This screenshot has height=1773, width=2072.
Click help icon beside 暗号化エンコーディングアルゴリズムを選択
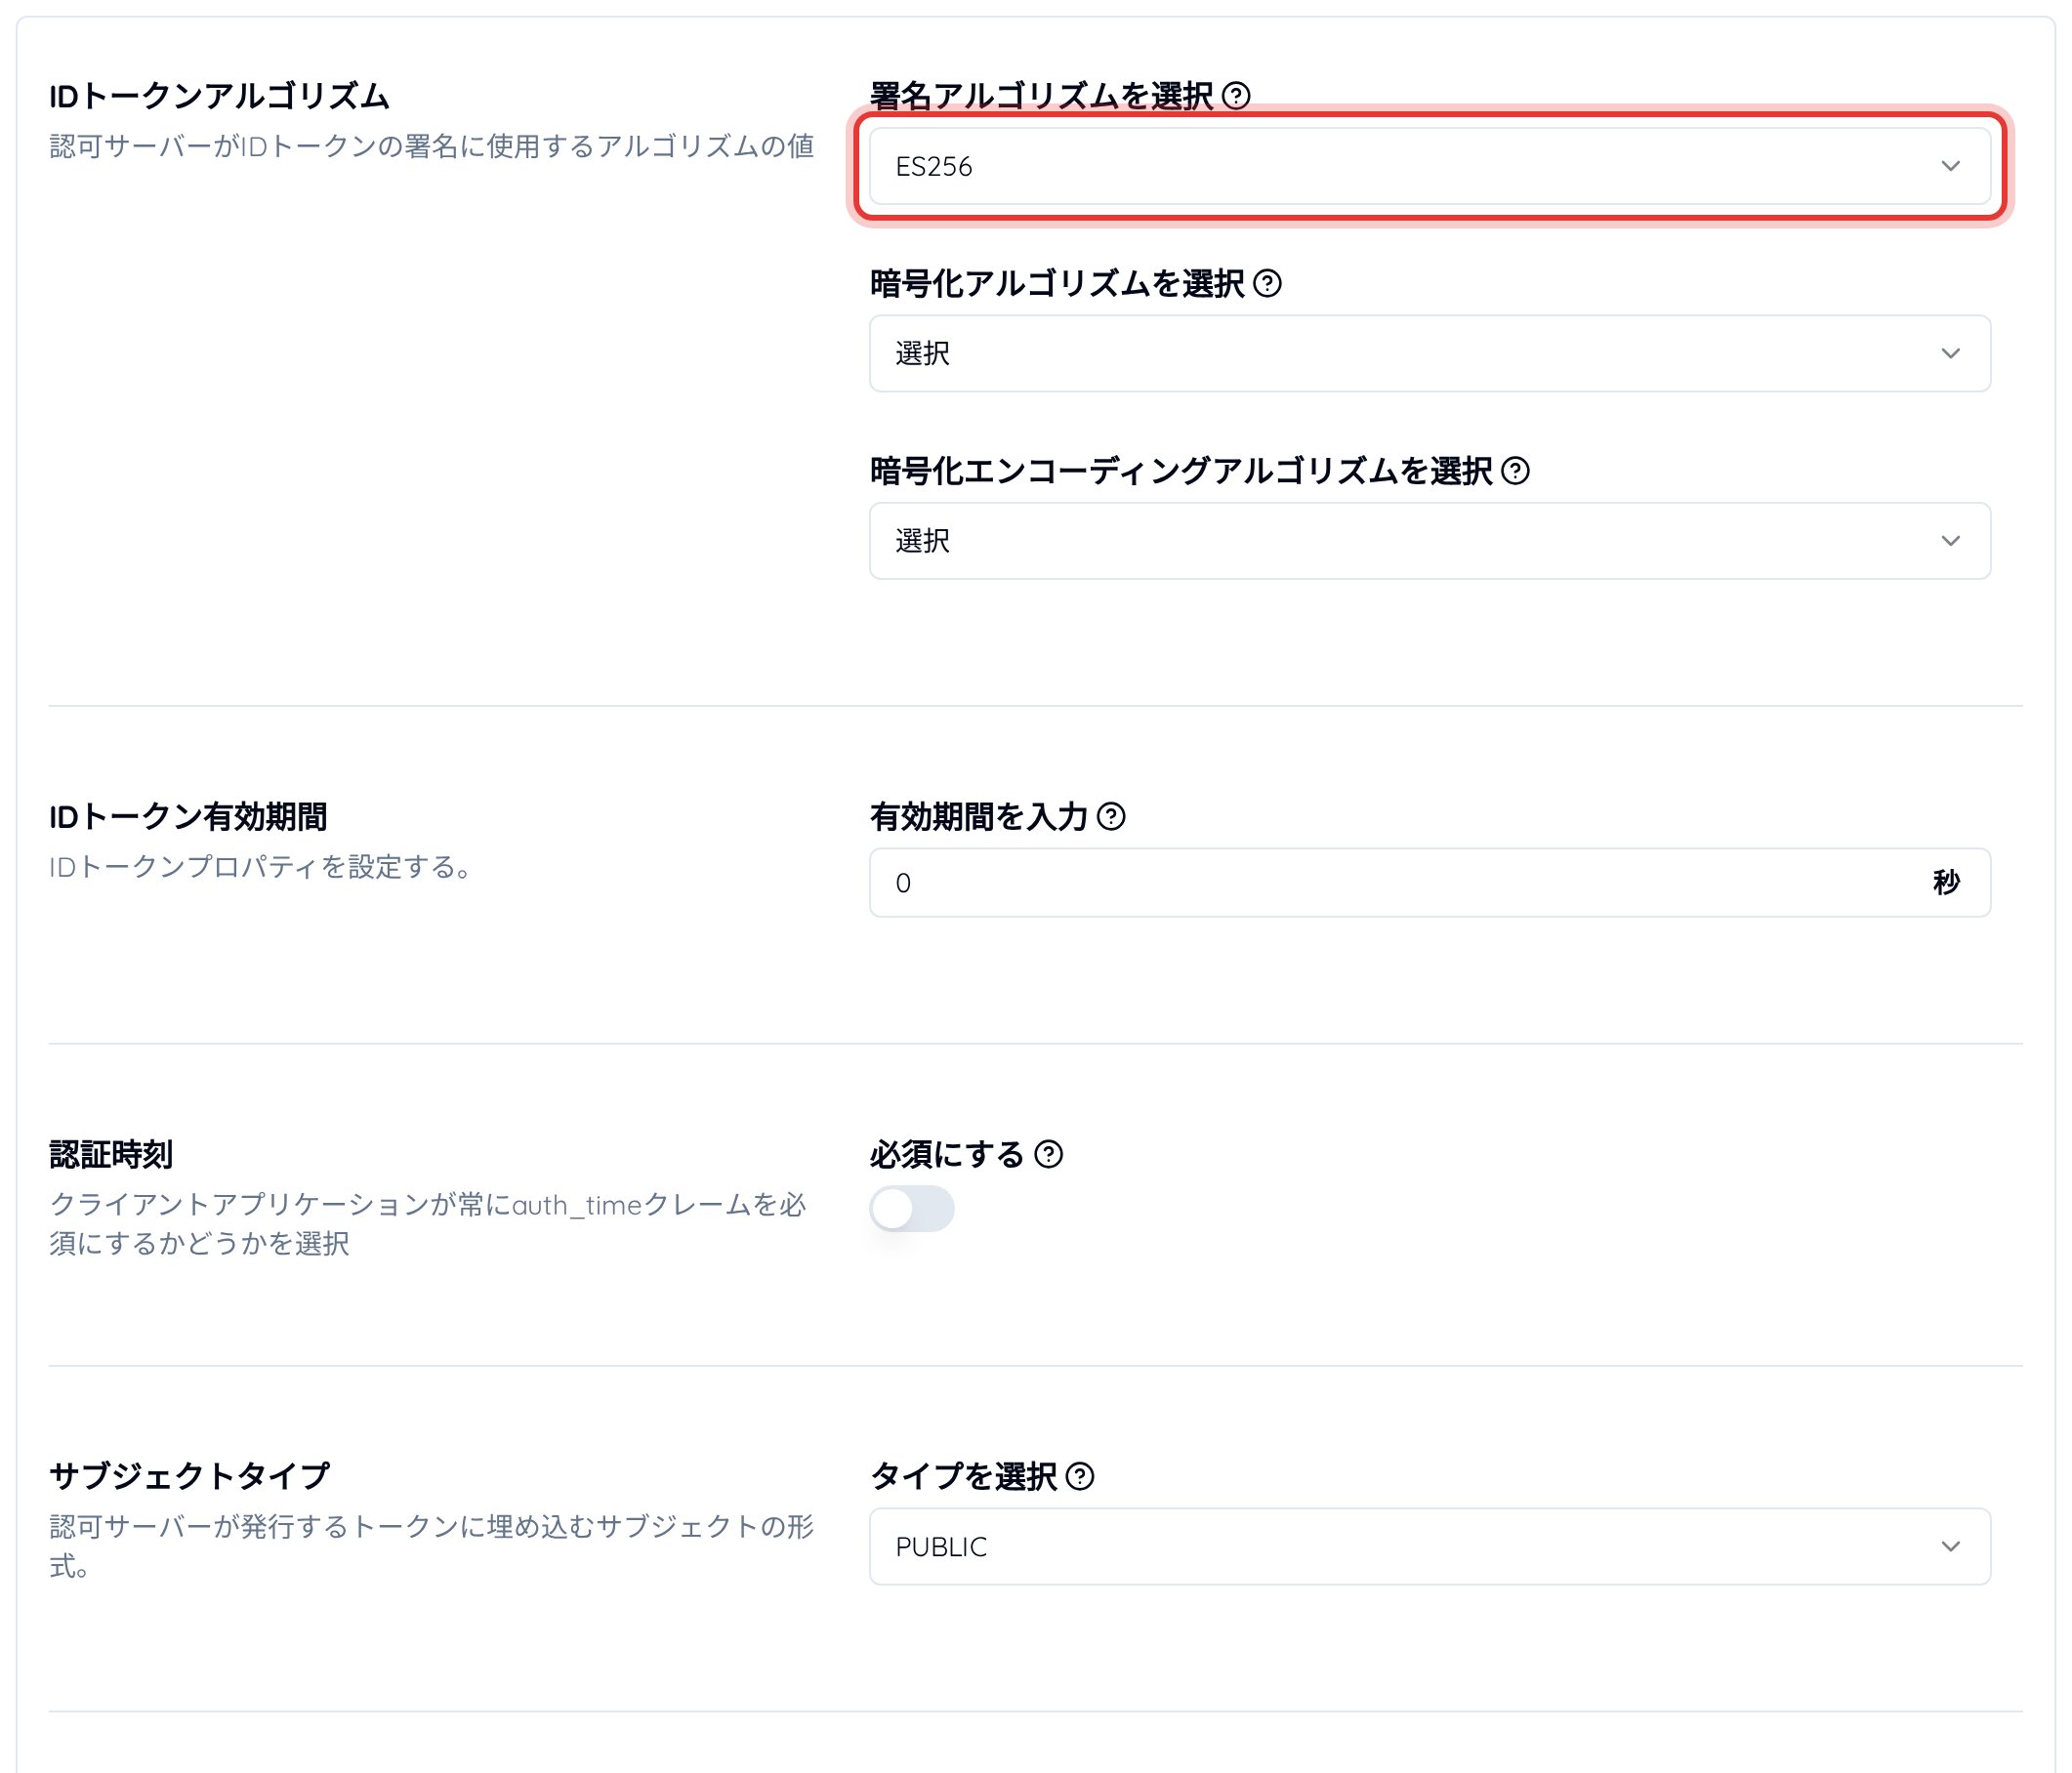tap(1515, 471)
